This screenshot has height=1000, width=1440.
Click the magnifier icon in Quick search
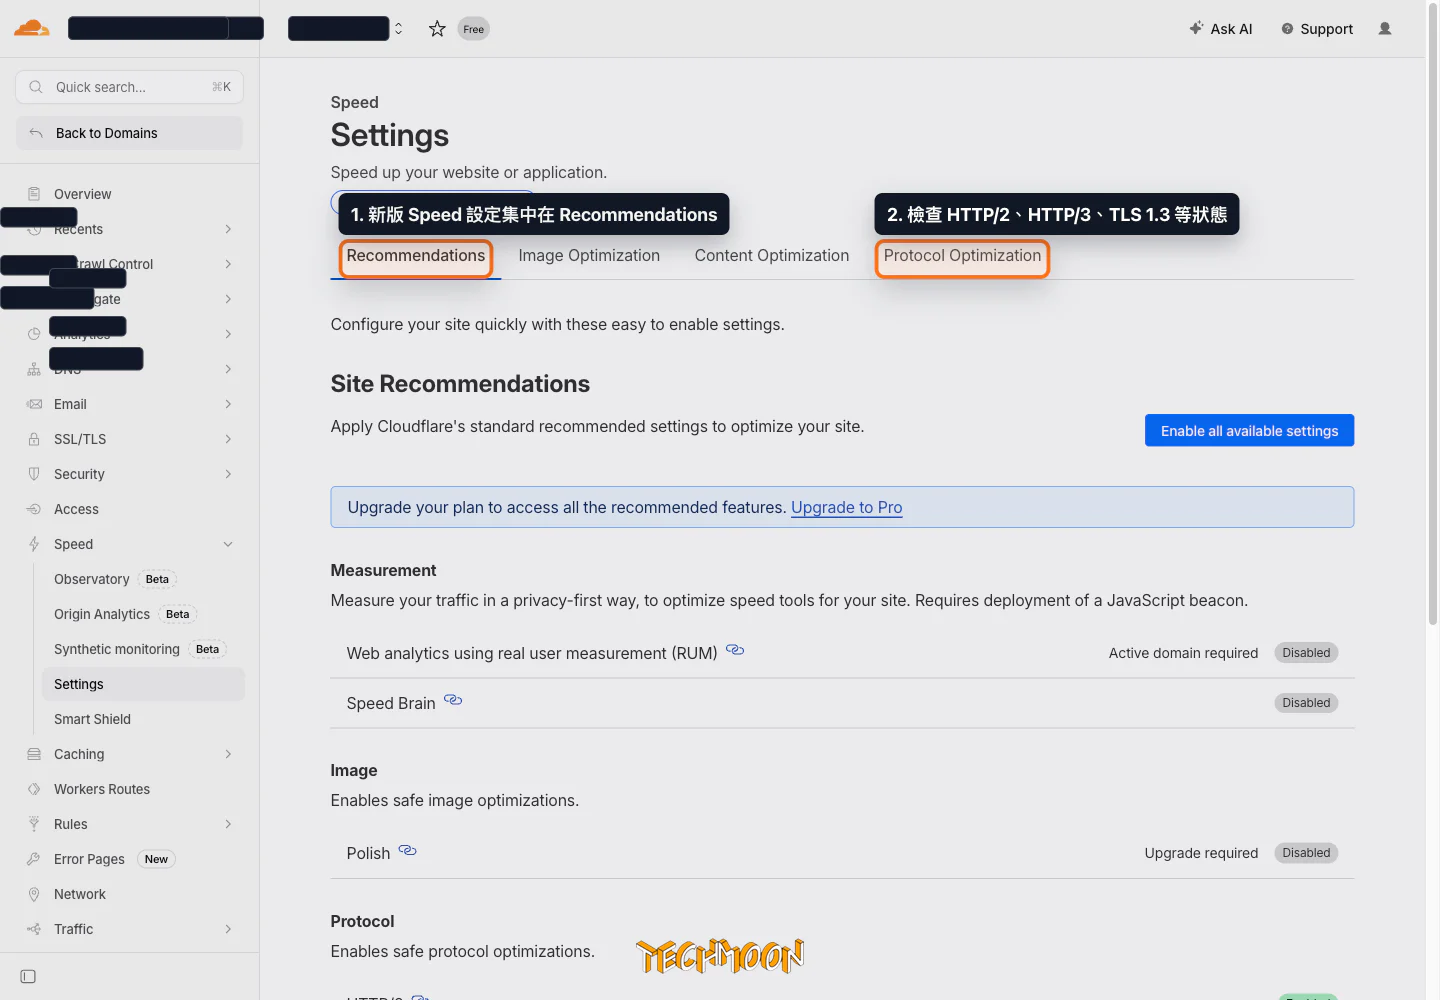[36, 87]
